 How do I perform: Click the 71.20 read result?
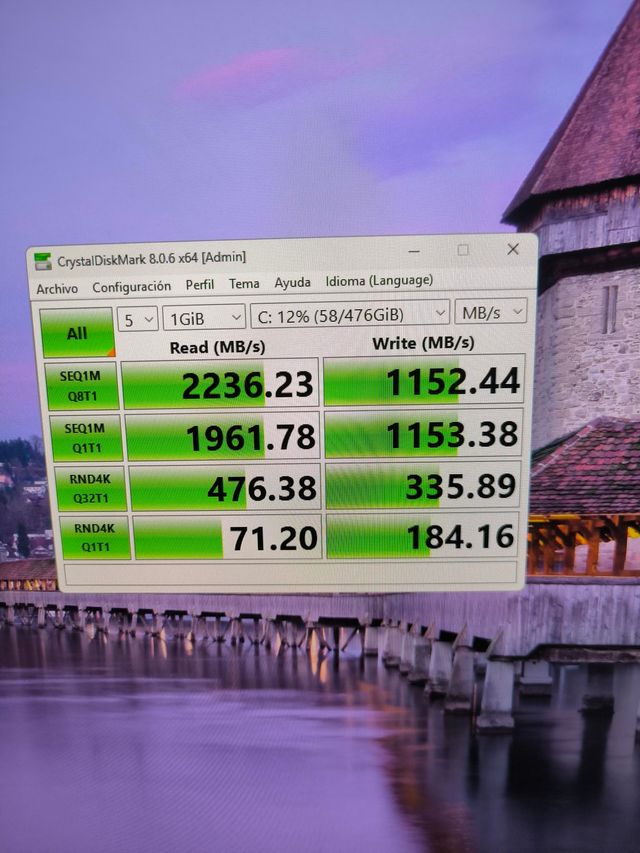(x=227, y=536)
